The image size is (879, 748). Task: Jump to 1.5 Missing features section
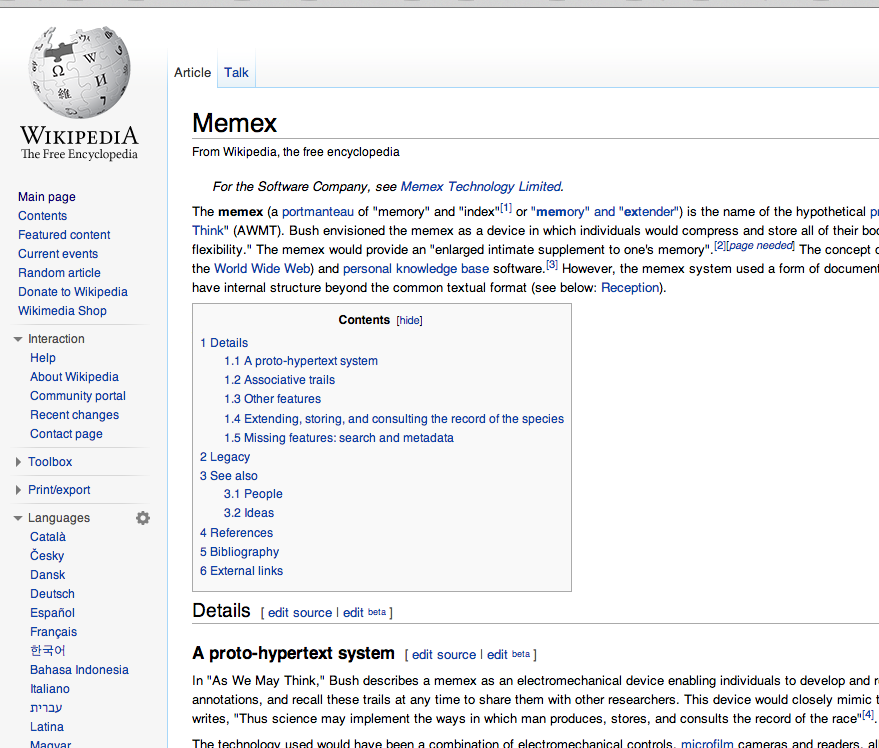[x=339, y=438]
